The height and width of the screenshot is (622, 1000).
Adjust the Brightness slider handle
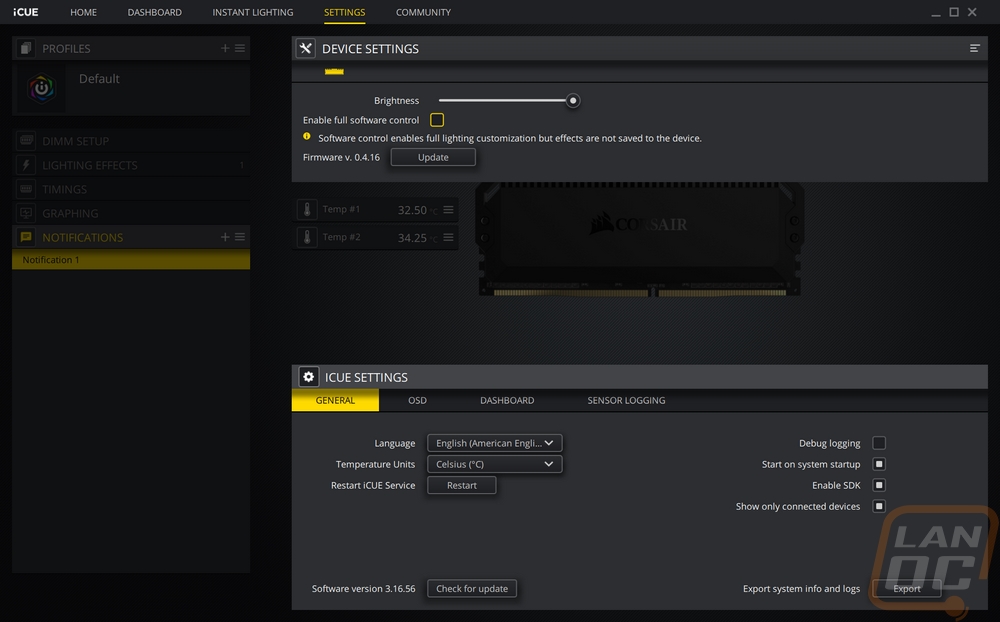tap(573, 101)
